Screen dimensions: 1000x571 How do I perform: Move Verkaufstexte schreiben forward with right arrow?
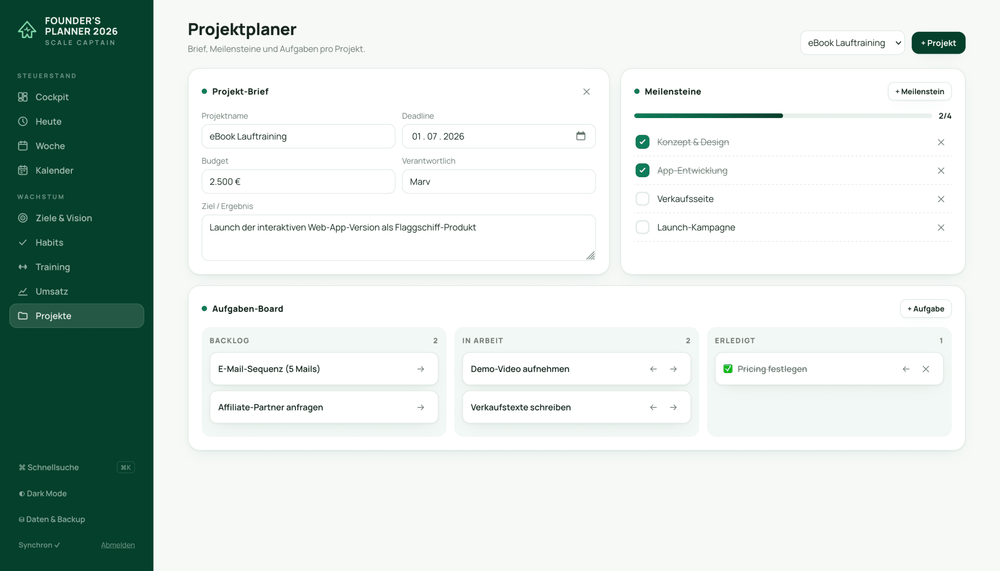(x=673, y=407)
